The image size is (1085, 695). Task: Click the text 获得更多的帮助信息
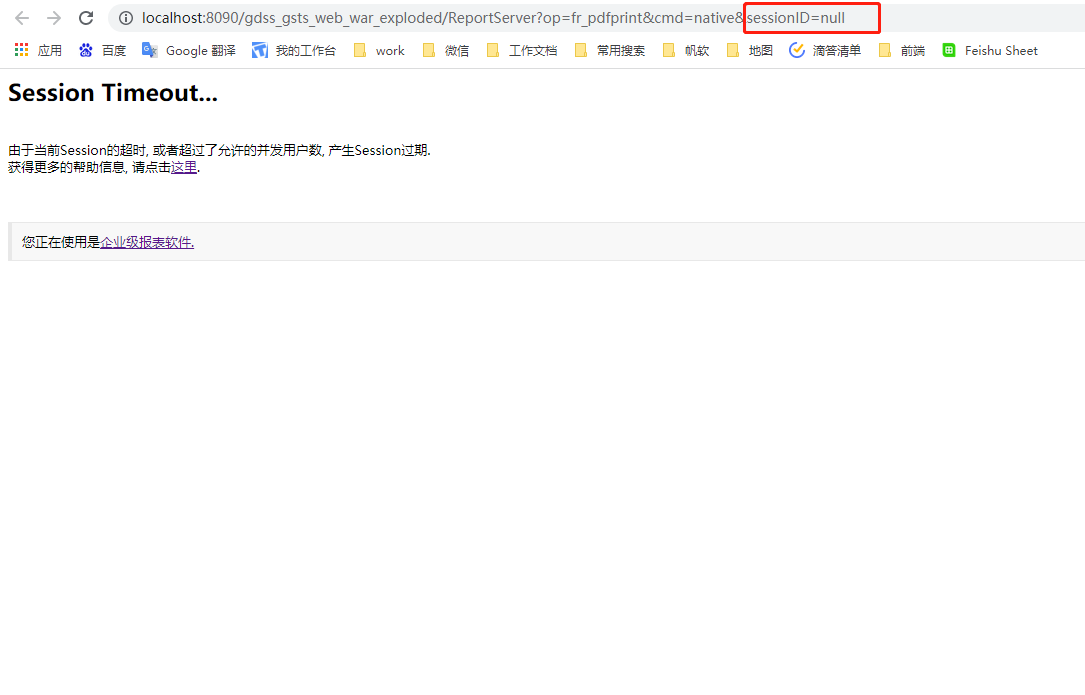(x=66, y=168)
